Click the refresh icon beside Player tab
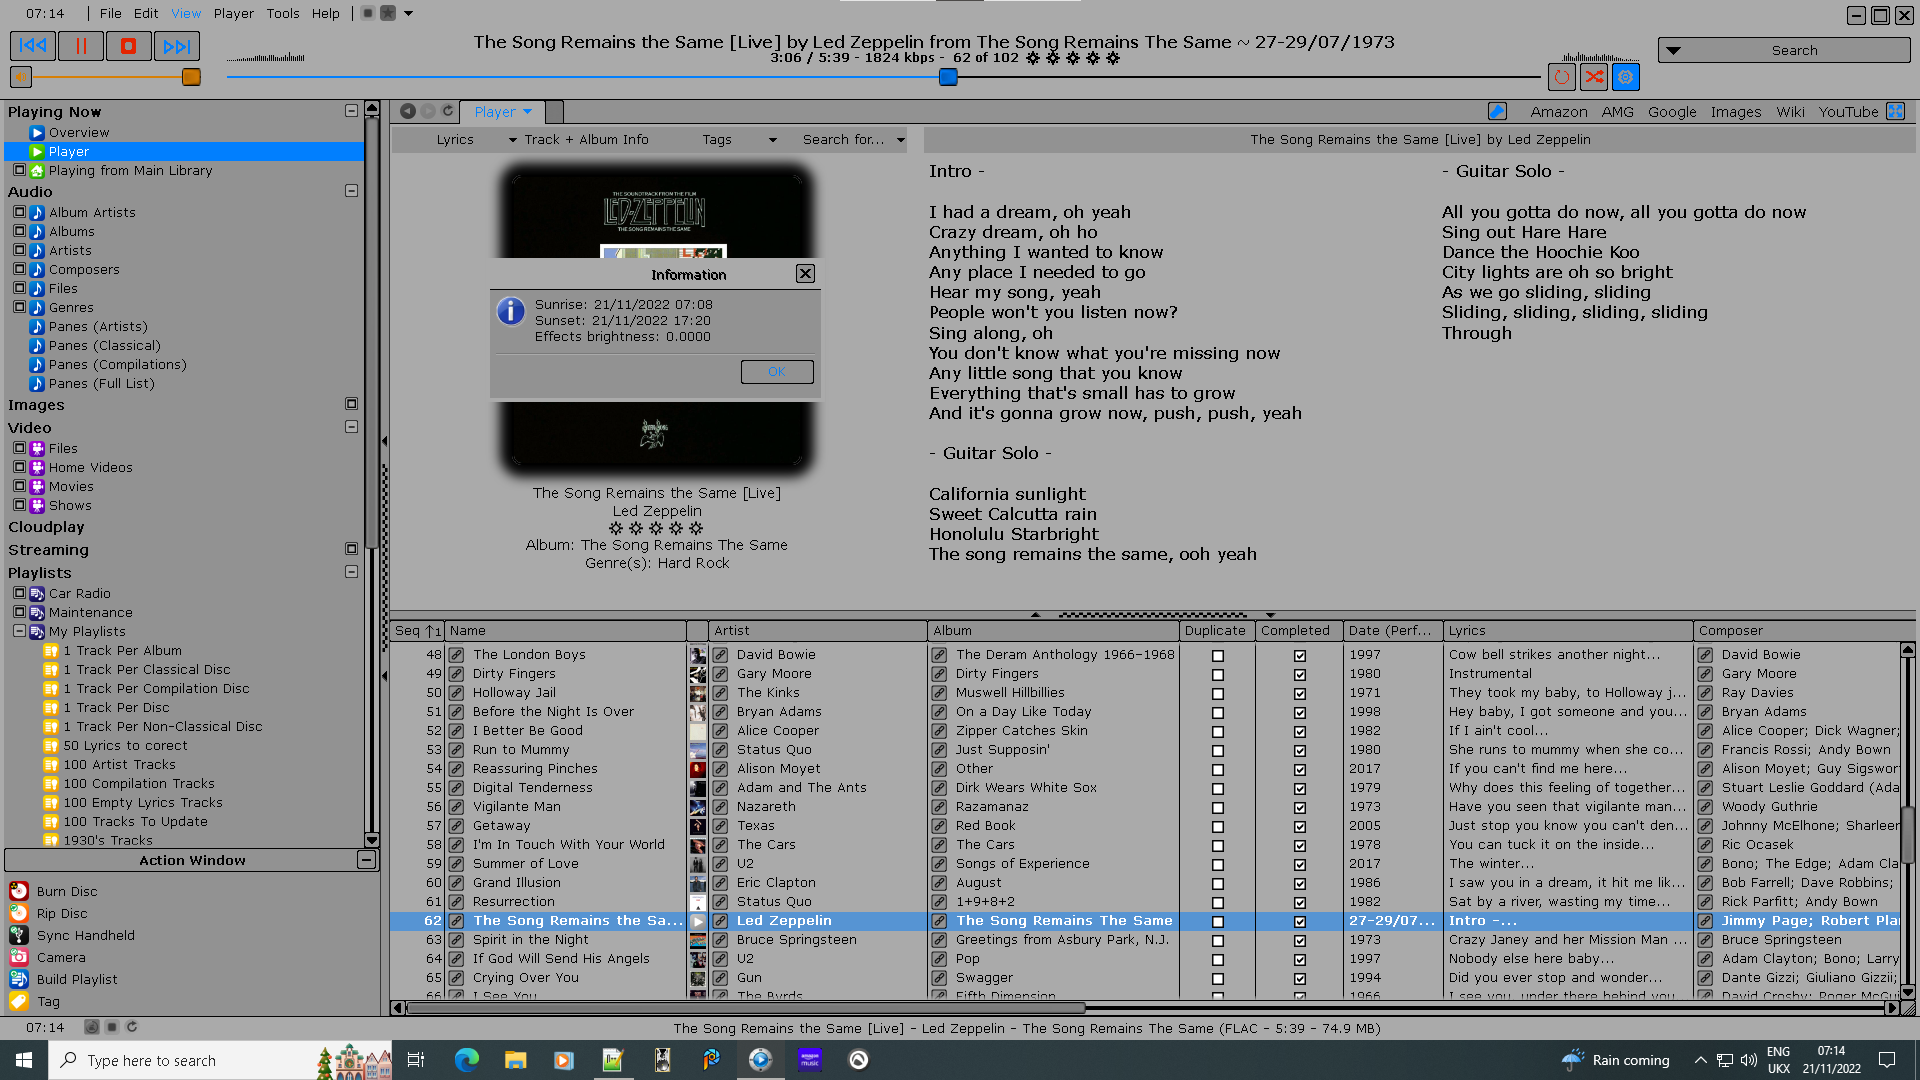This screenshot has width=1920, height=1080. [x=448, y=111]
